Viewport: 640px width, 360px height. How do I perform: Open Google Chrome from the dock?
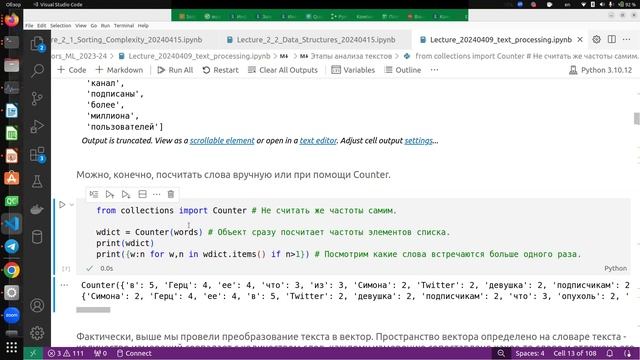click(11, 270)
